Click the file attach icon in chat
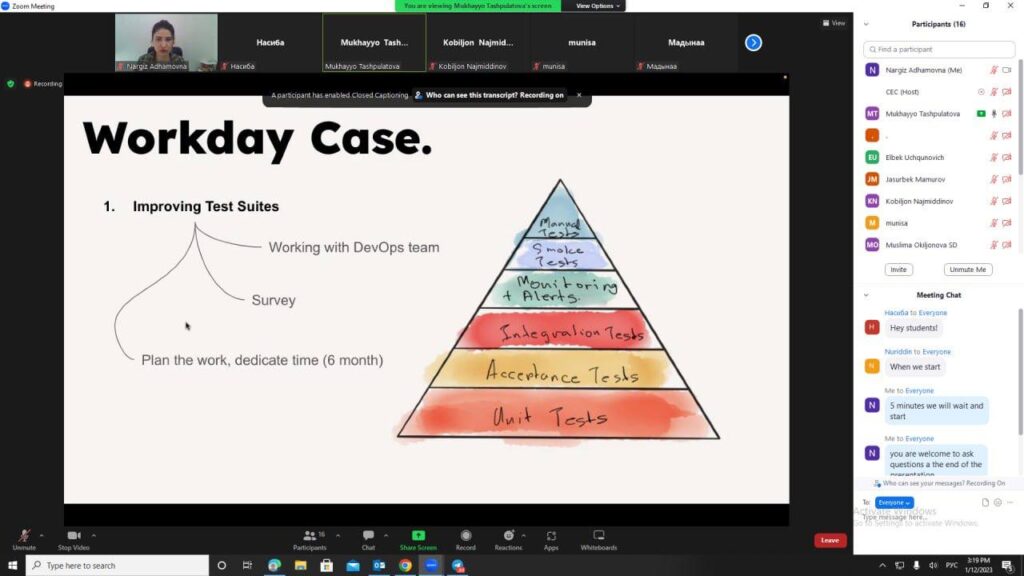The width and height of the screenshot is (1024, 576). click(985, 502)
